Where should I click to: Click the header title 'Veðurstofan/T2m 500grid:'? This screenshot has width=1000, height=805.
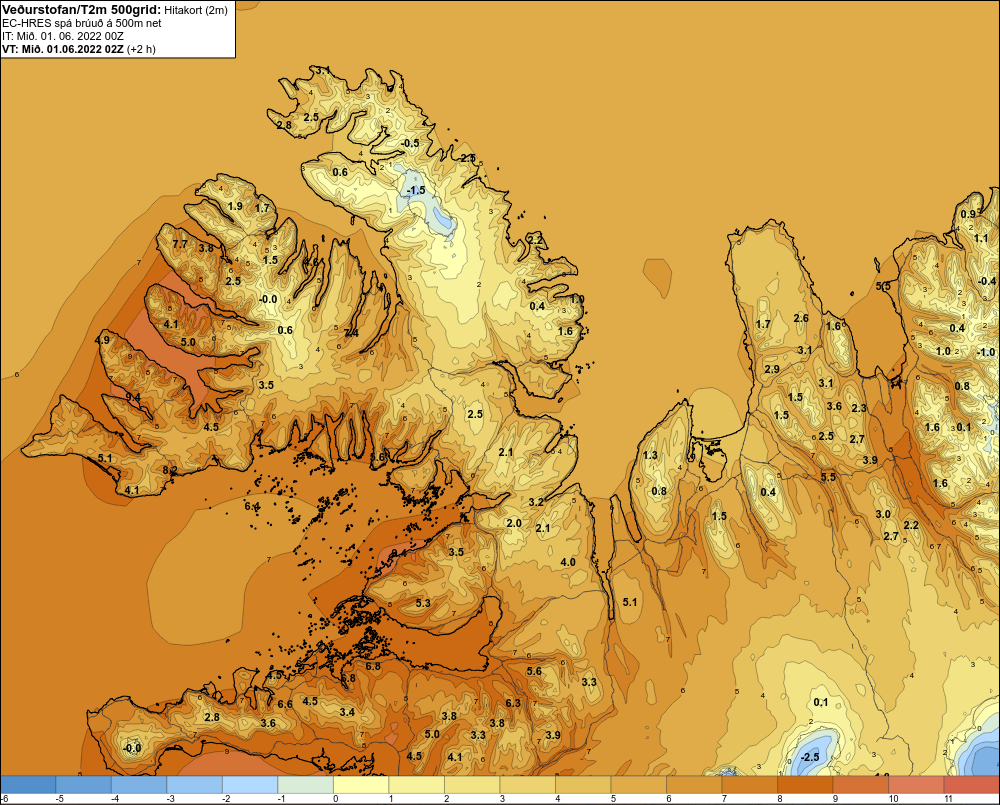tap(80, 10)
